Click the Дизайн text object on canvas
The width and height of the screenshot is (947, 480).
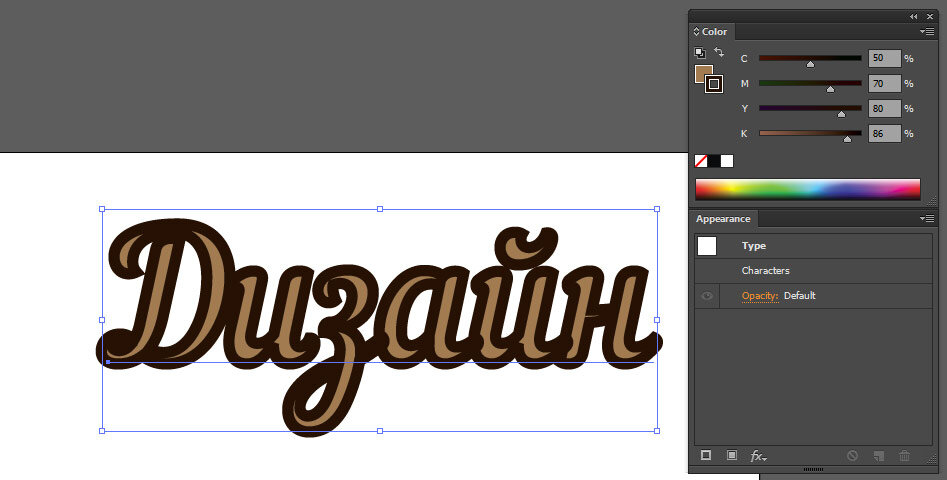coord(379,326)
